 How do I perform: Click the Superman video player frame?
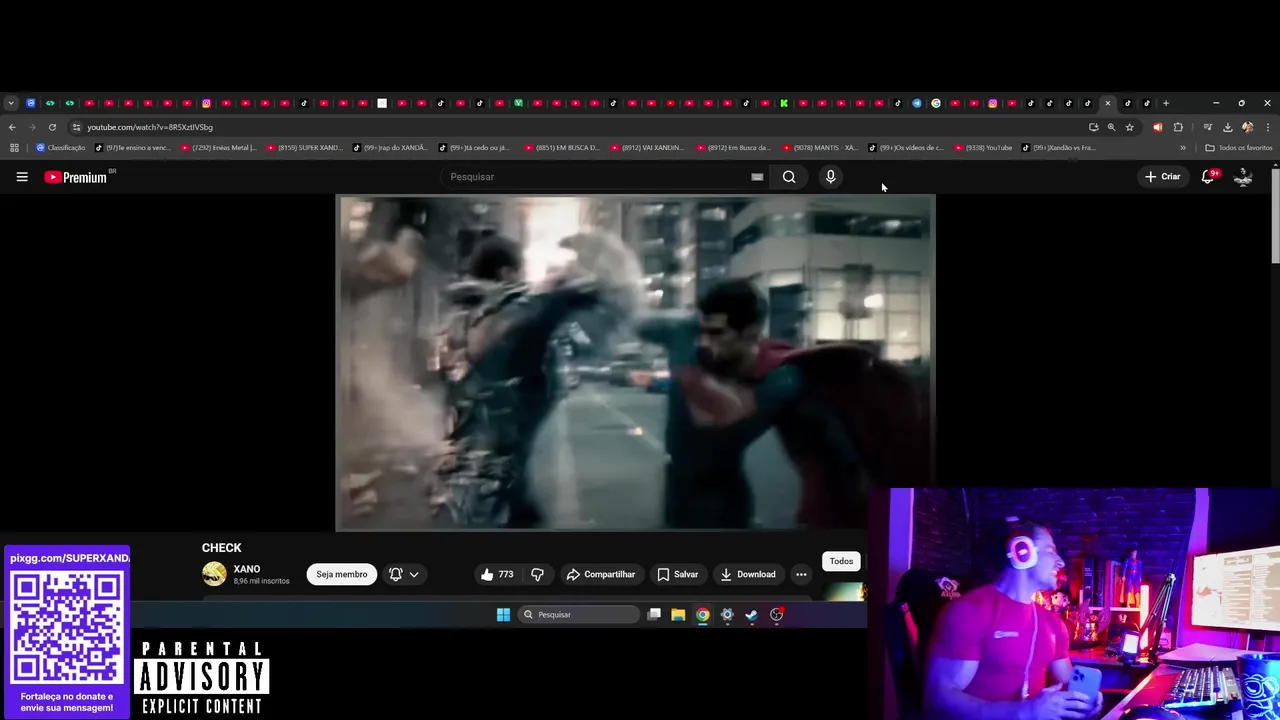point(636,362)
